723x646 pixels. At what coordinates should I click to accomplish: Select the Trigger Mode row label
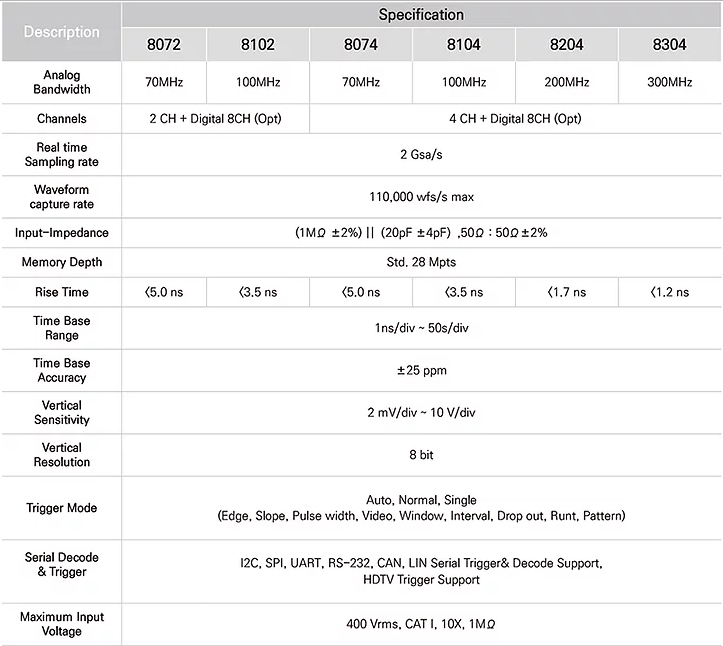[x=61, y=508]
